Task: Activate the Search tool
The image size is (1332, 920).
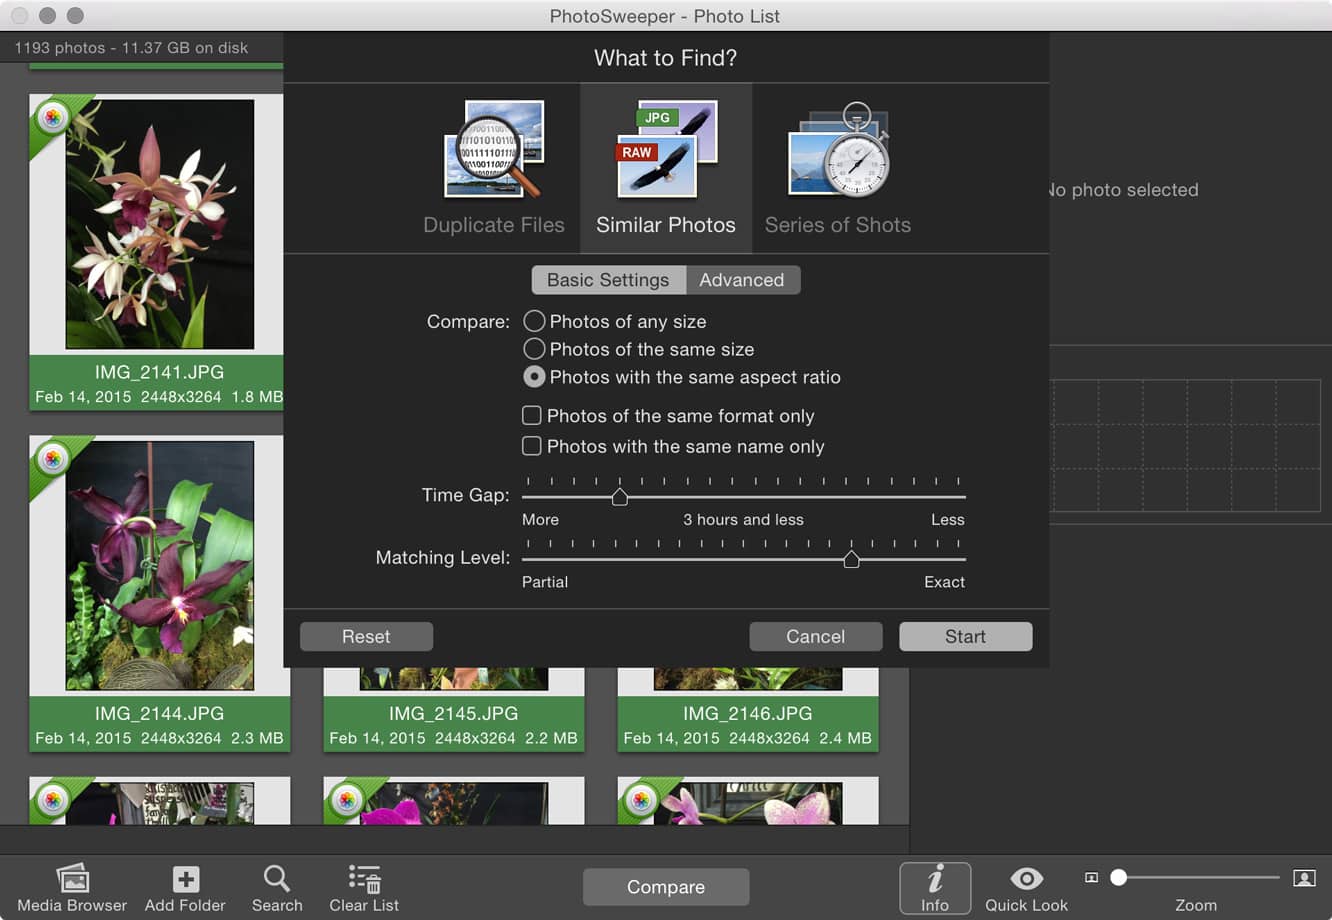Action: pos(277,885)
